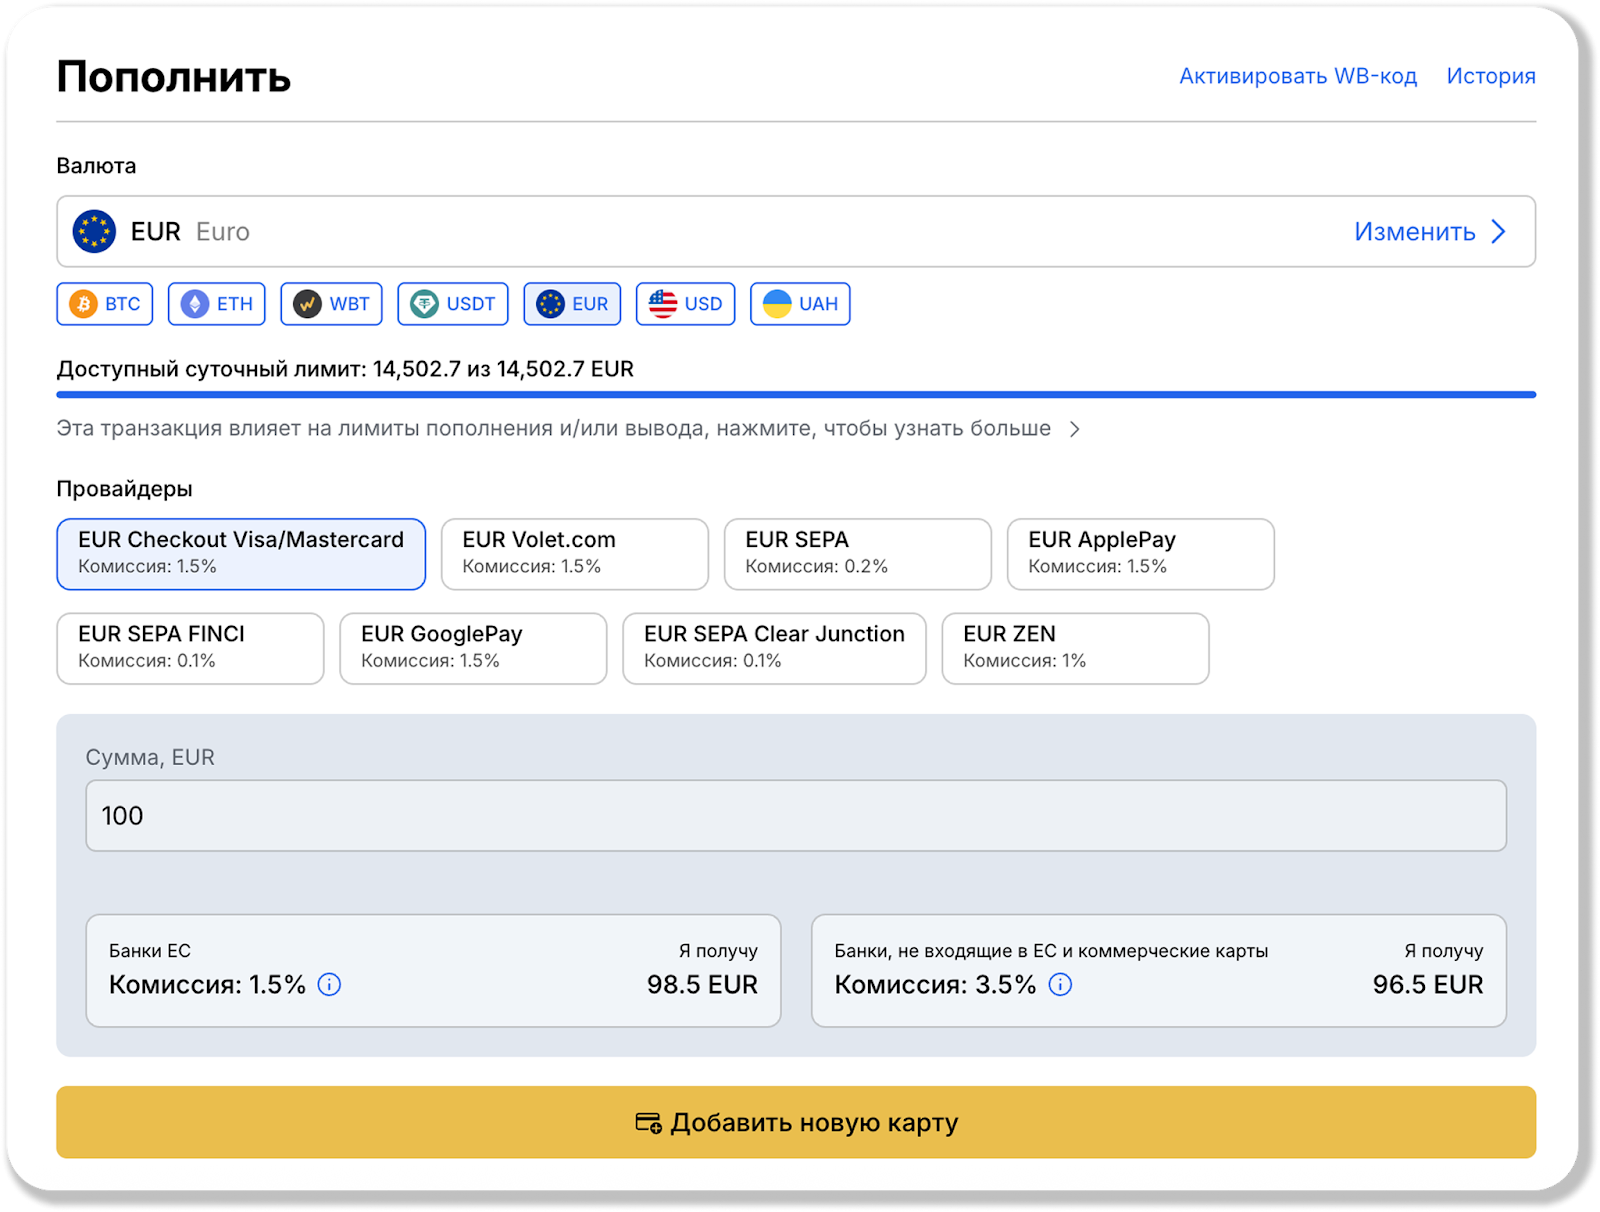Click info icon next to 3.5% commission
Viewport: 1600px width, 1212px height.
tap(1060, 985)
